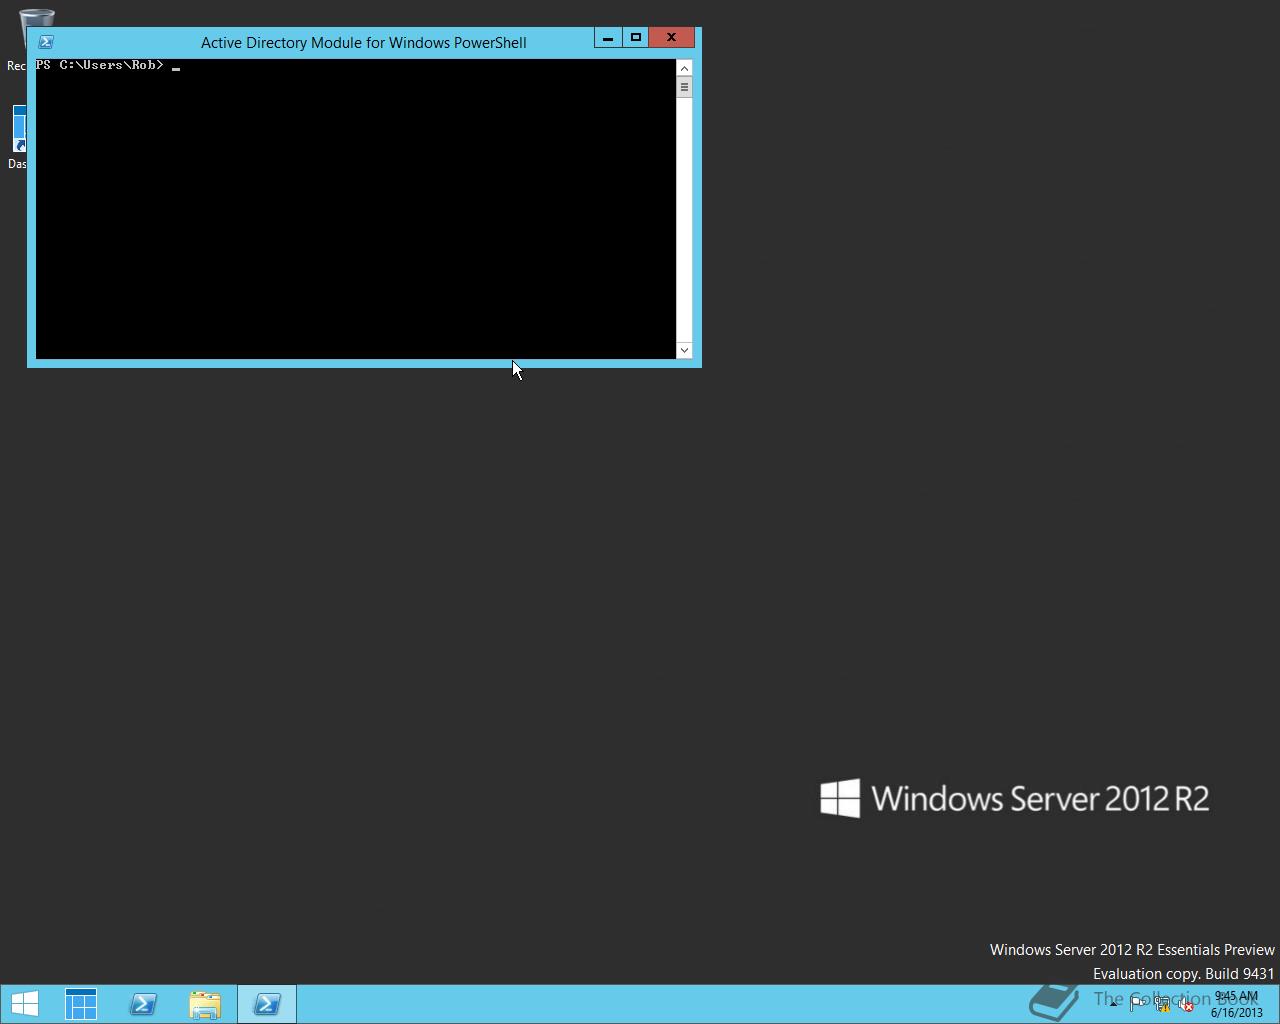Click the pinned PowerShell icon beside Server Manager

pos(143,1004)
